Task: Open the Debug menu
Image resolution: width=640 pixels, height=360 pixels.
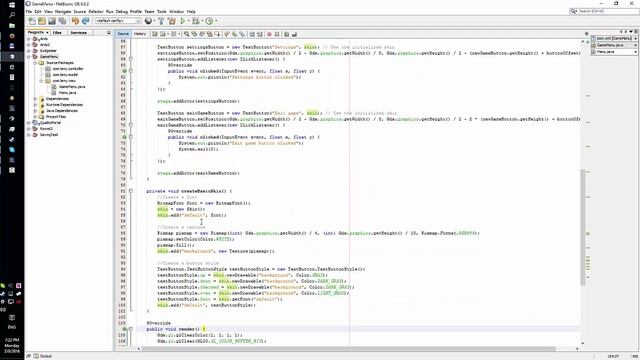Action: coord(122,11)
